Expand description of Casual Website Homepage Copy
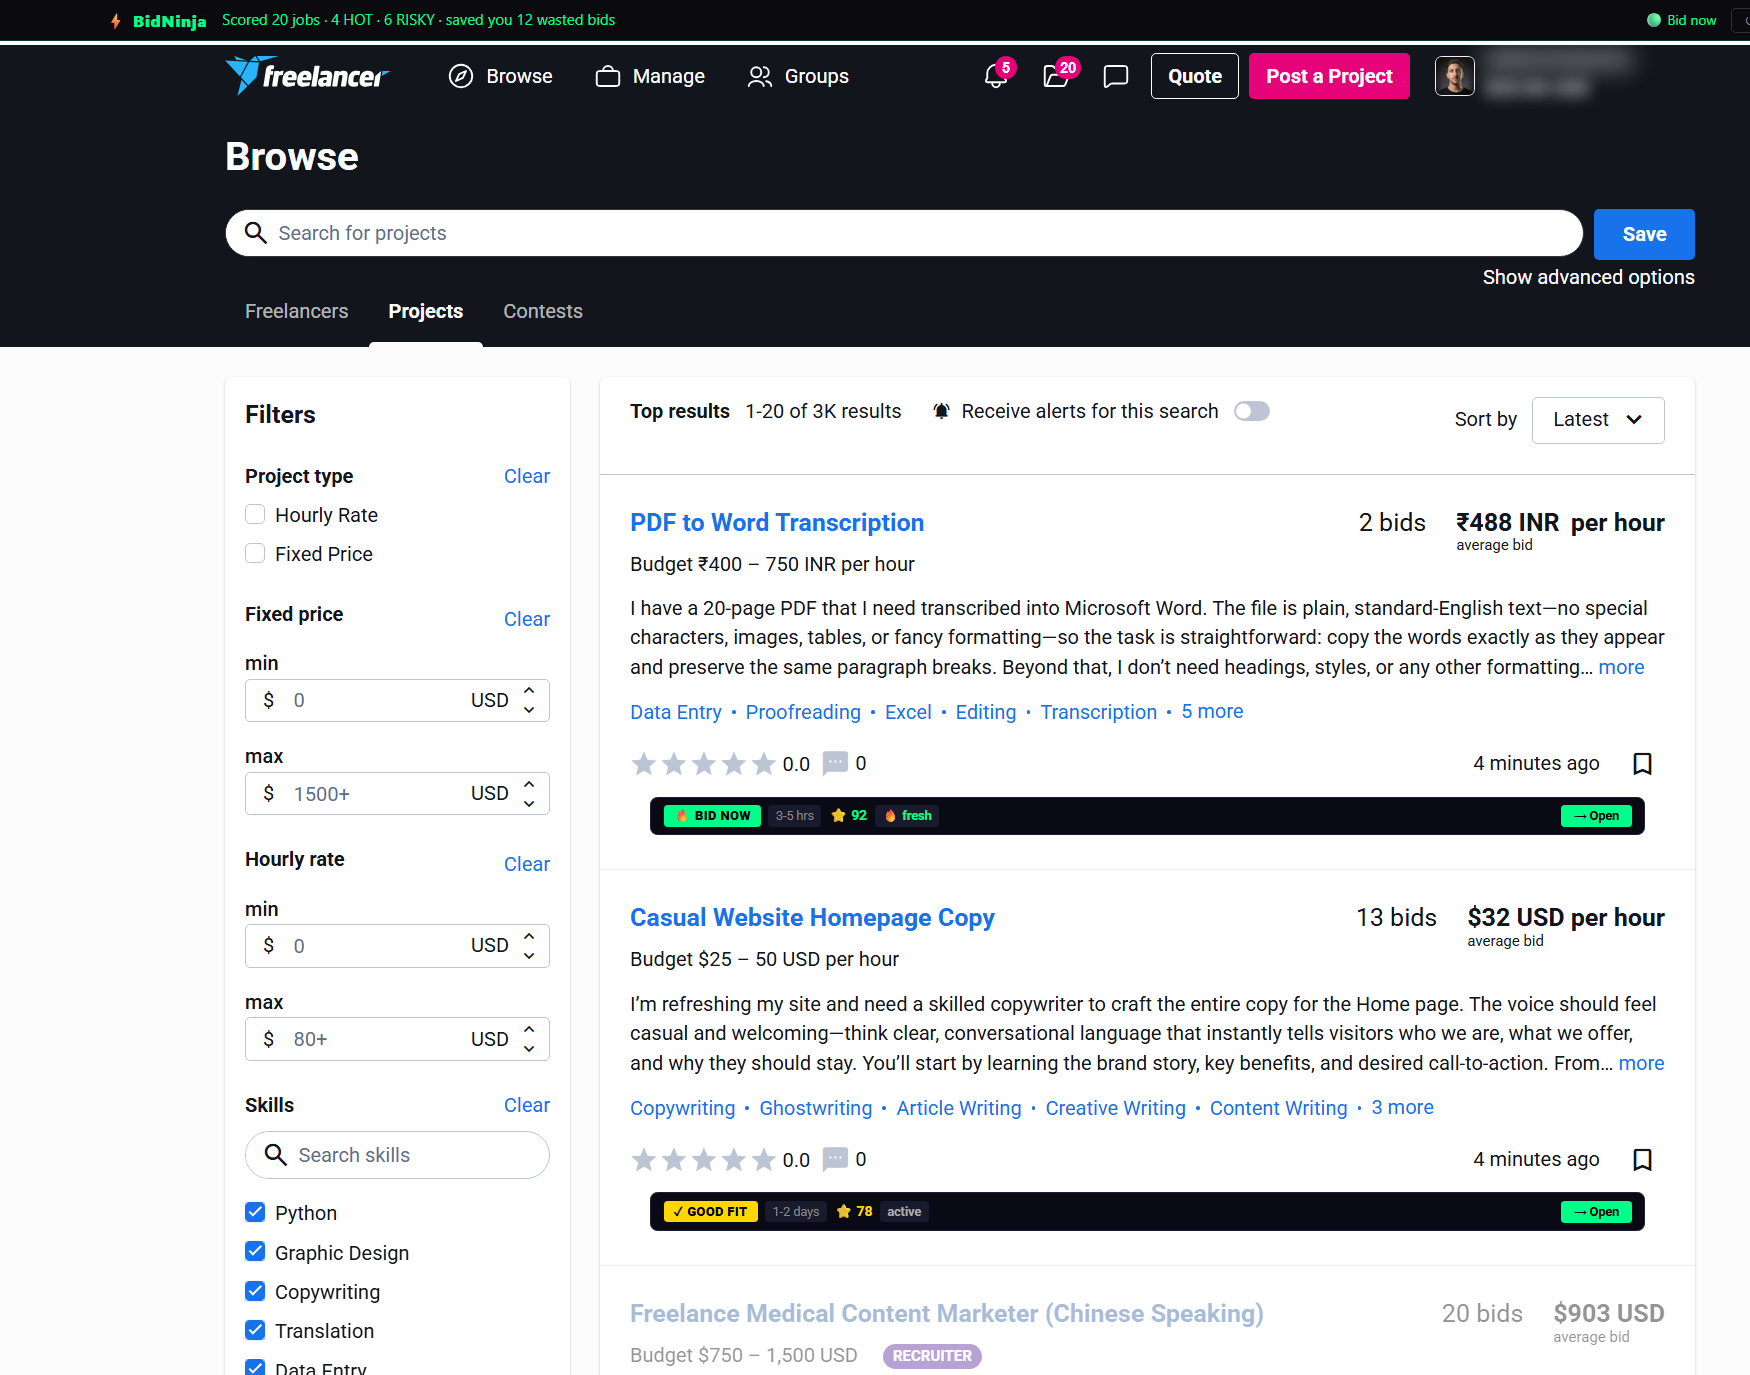Screen dimensions: 1750x1375 point(1641,1063)
